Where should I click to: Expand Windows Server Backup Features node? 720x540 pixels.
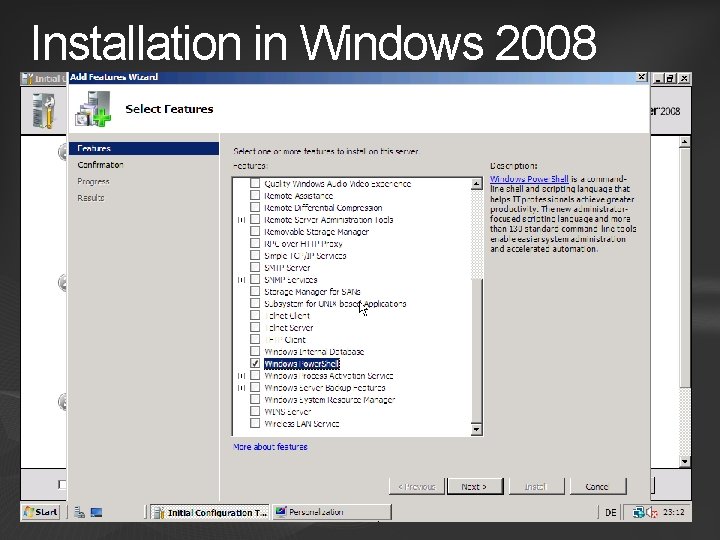241,388
